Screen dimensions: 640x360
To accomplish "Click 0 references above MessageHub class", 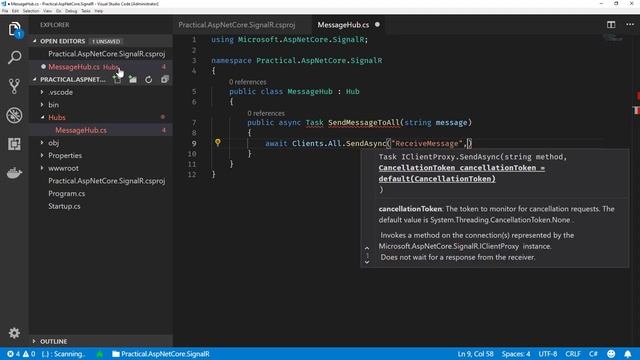I will 247,82.
